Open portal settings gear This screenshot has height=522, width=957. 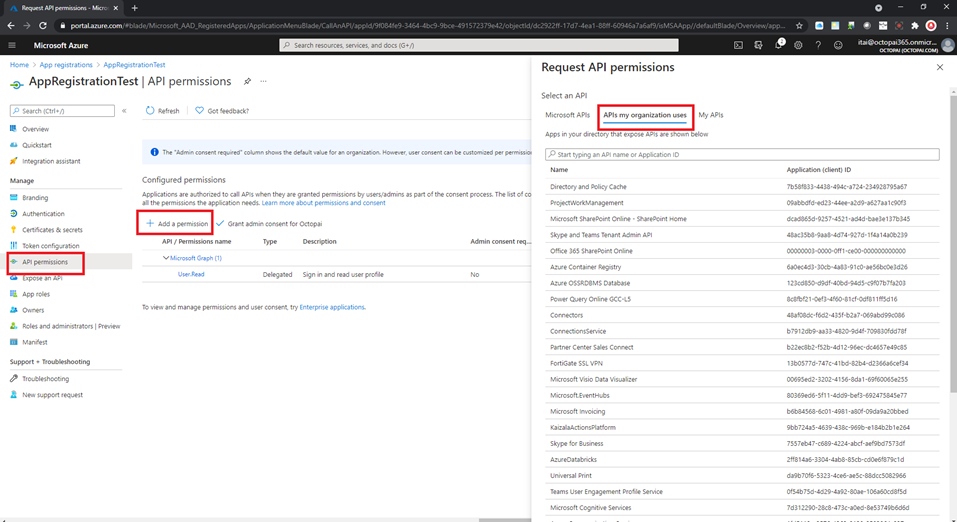click(x=798, y=45)
